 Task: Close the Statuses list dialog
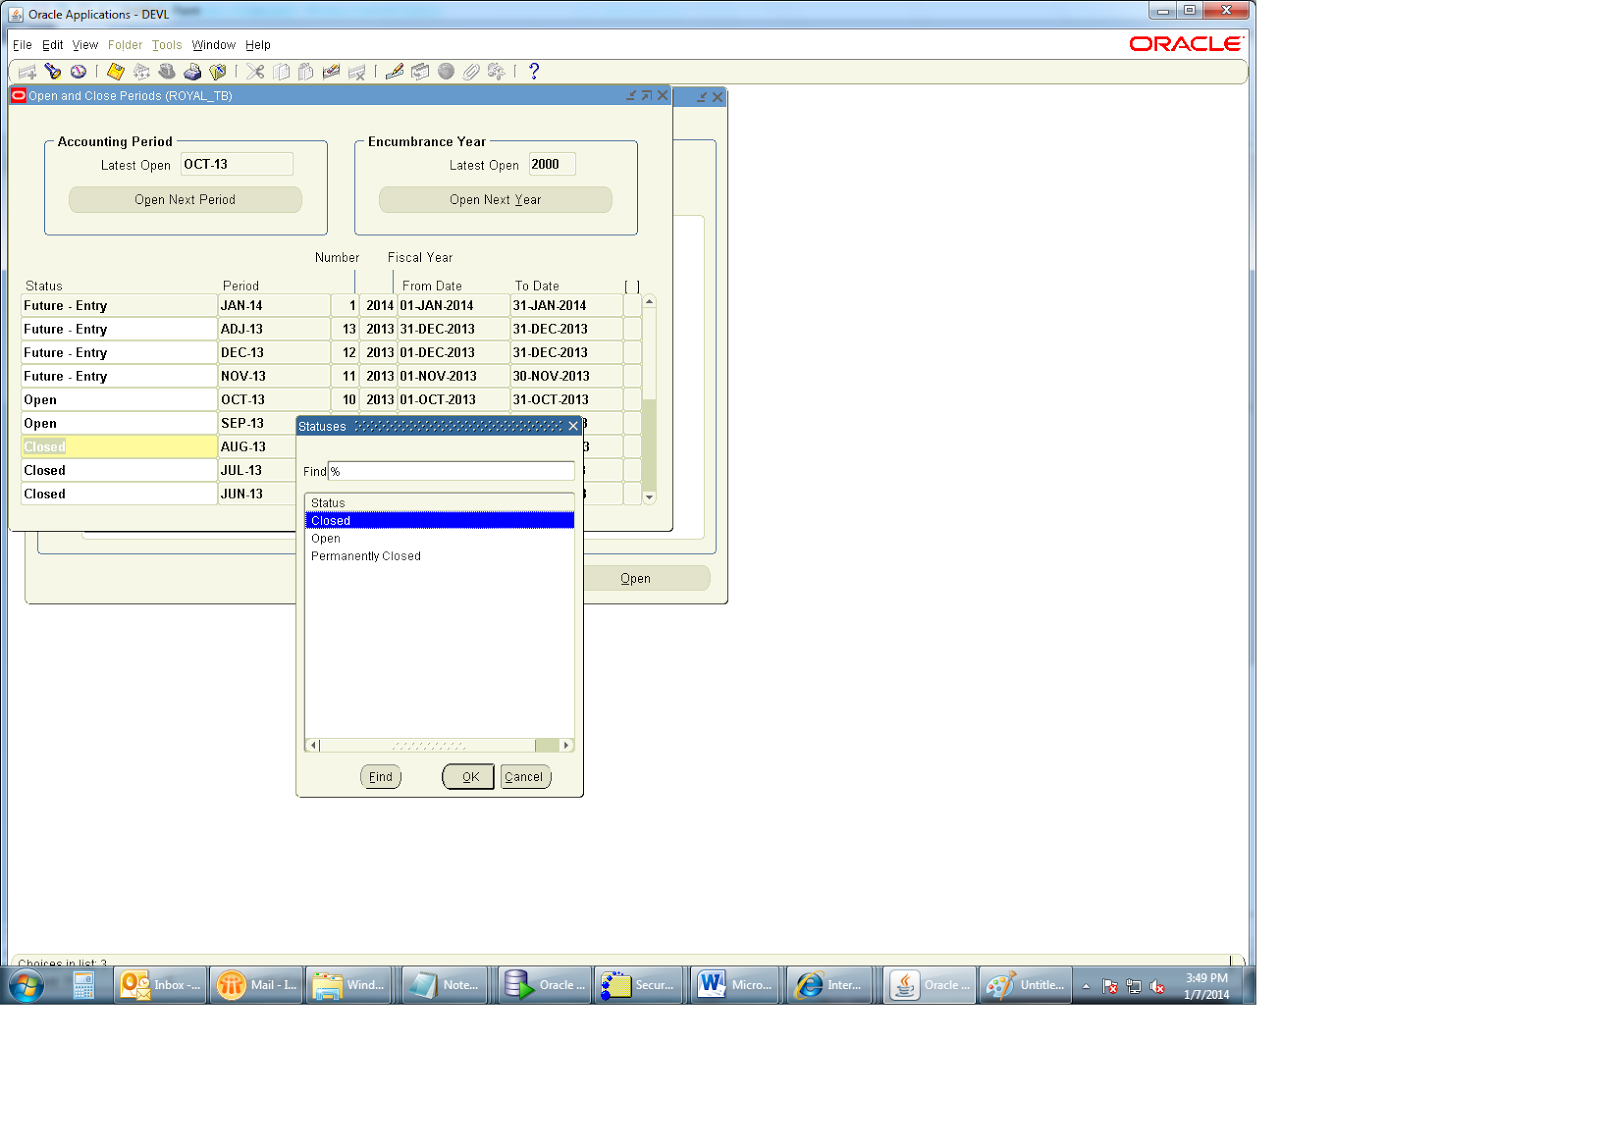click(573, 426)
